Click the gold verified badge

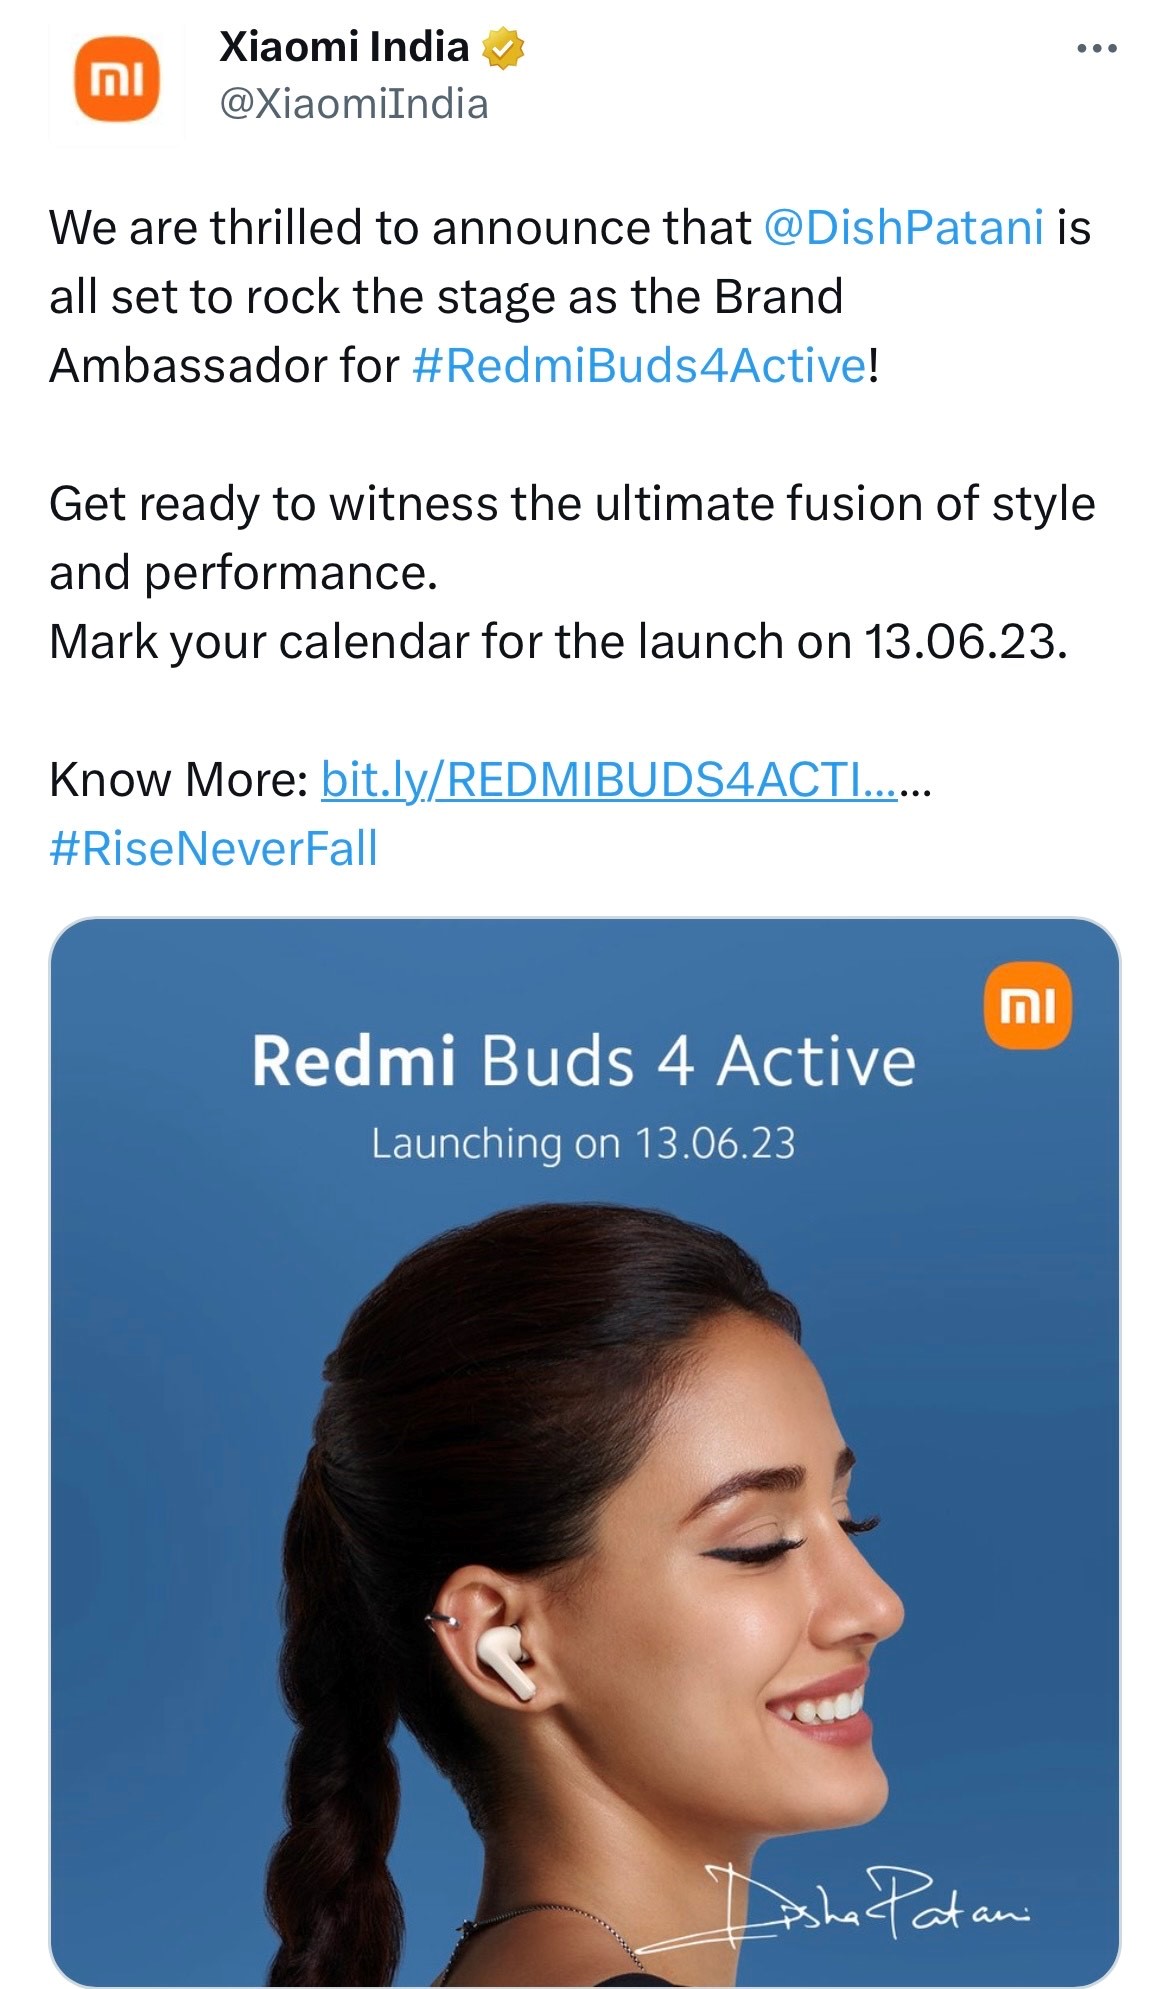point(503,48)
